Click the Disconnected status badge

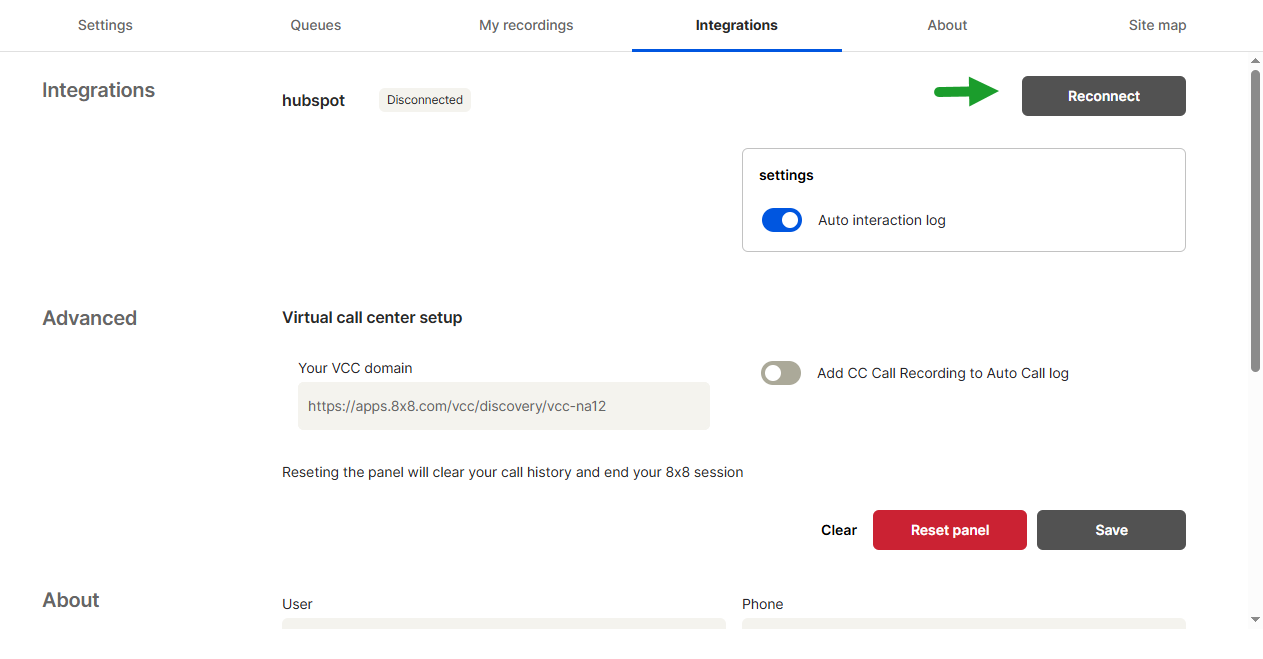[425, 100]
